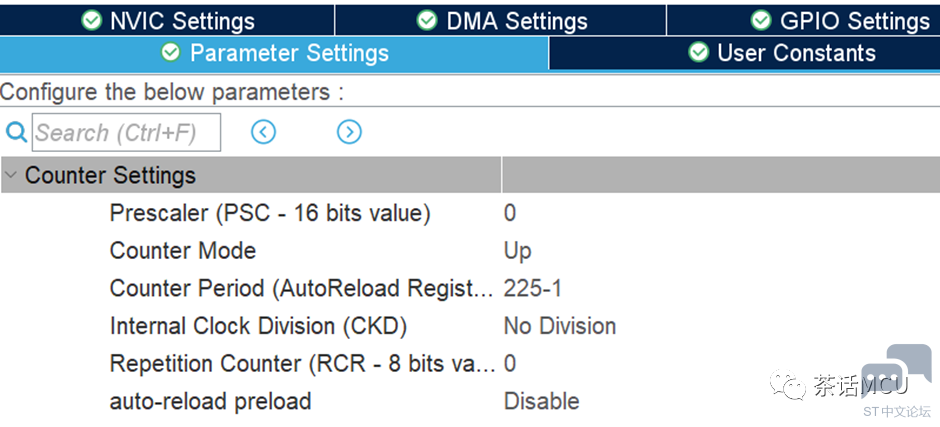Viewport: 940px width, 427px height.
Task: Edit the Prescaler PSC value 0
Action: click(719, 213)
